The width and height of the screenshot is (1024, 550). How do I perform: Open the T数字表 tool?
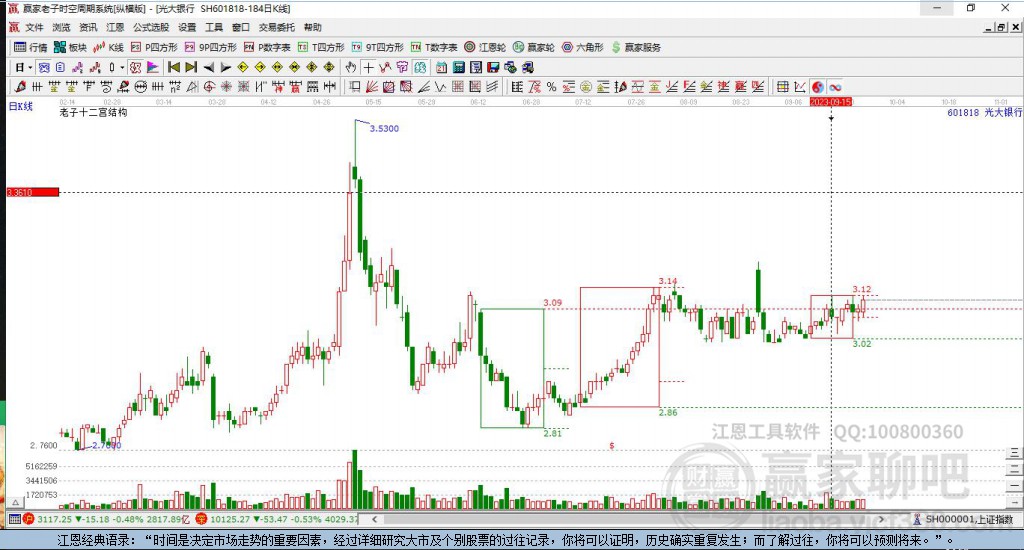[434, 47]
